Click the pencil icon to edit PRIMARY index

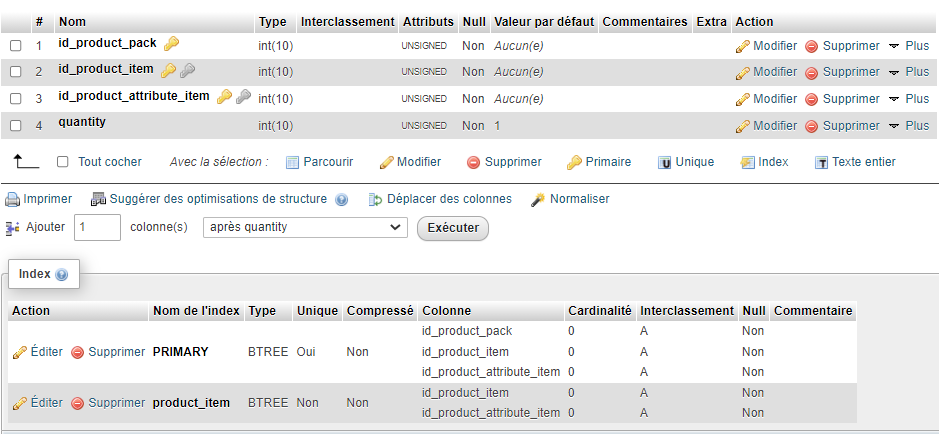pos(20,352)
